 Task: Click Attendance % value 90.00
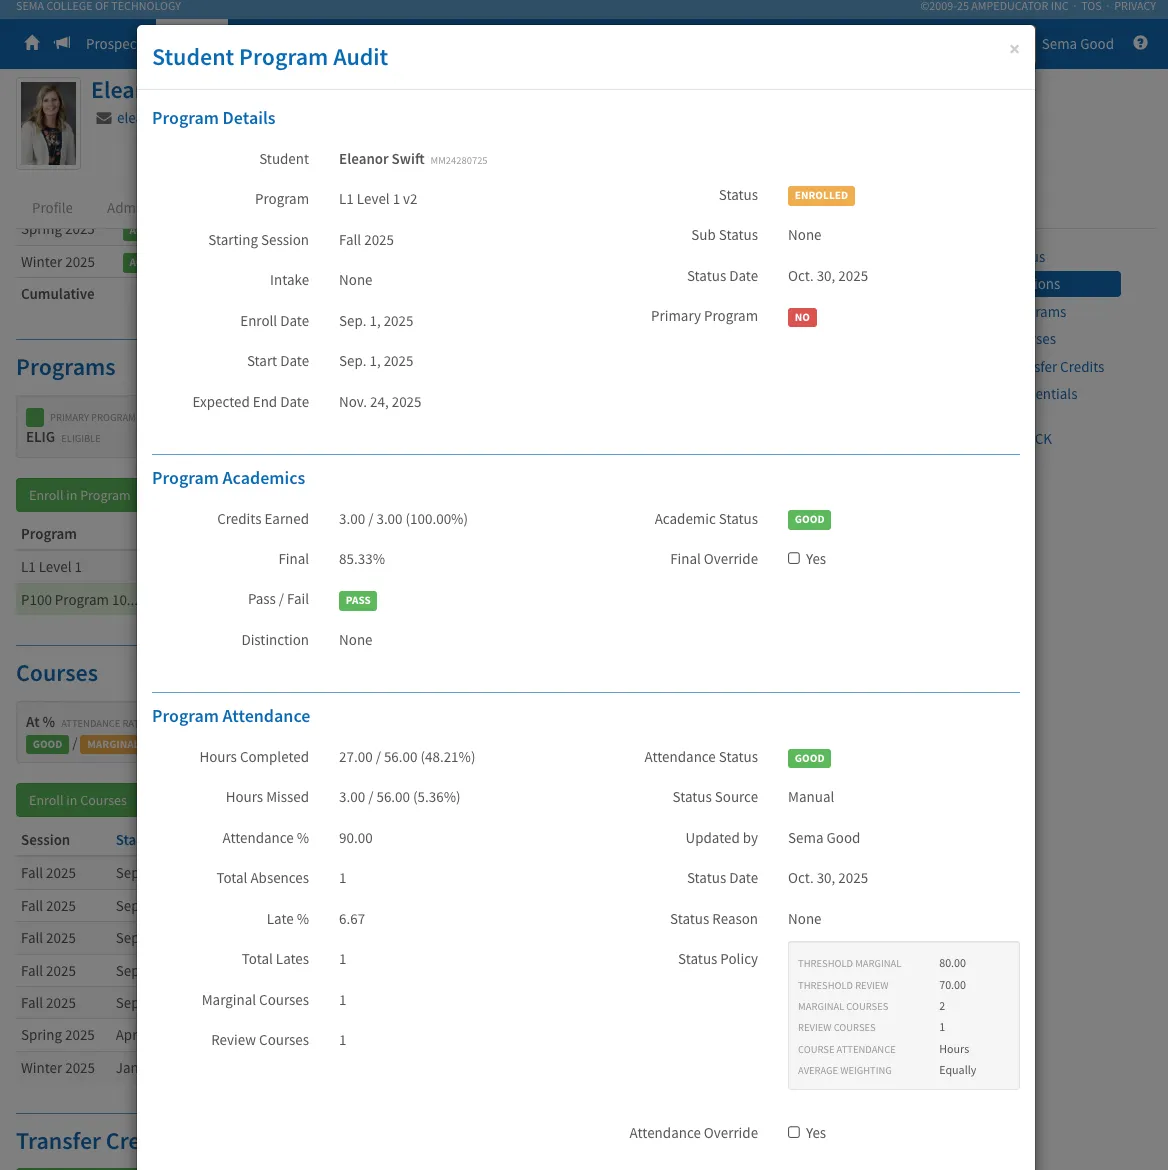(355, 838)
